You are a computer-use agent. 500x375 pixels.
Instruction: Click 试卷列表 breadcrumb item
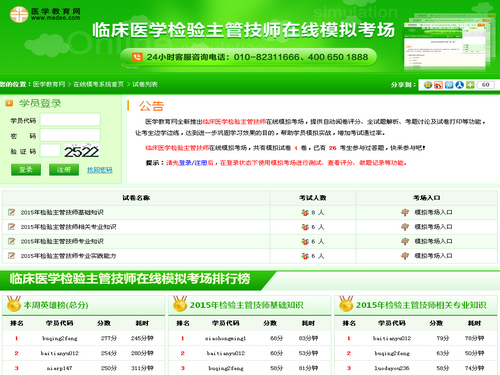(x=145, y=84)
